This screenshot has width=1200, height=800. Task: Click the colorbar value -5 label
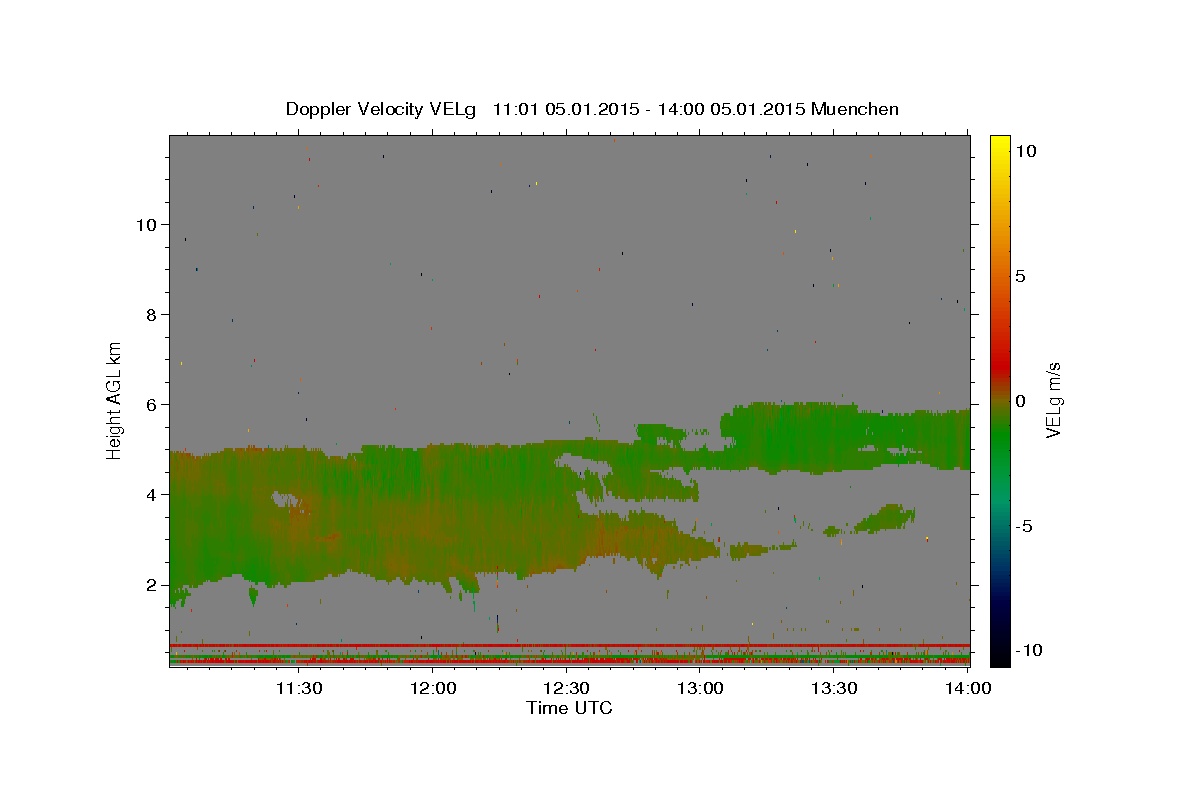[x=1024, y=526]
